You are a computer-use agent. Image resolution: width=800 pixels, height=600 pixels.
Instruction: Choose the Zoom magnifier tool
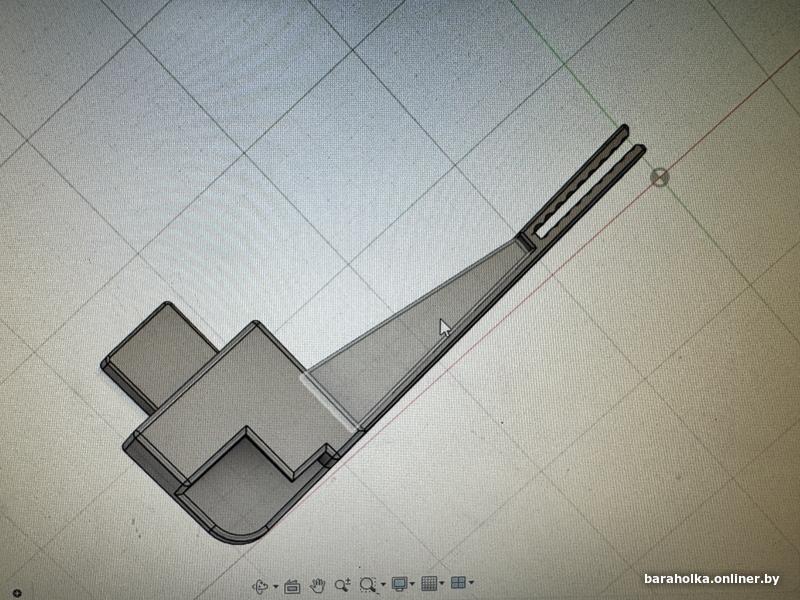(x=342, y=585)
